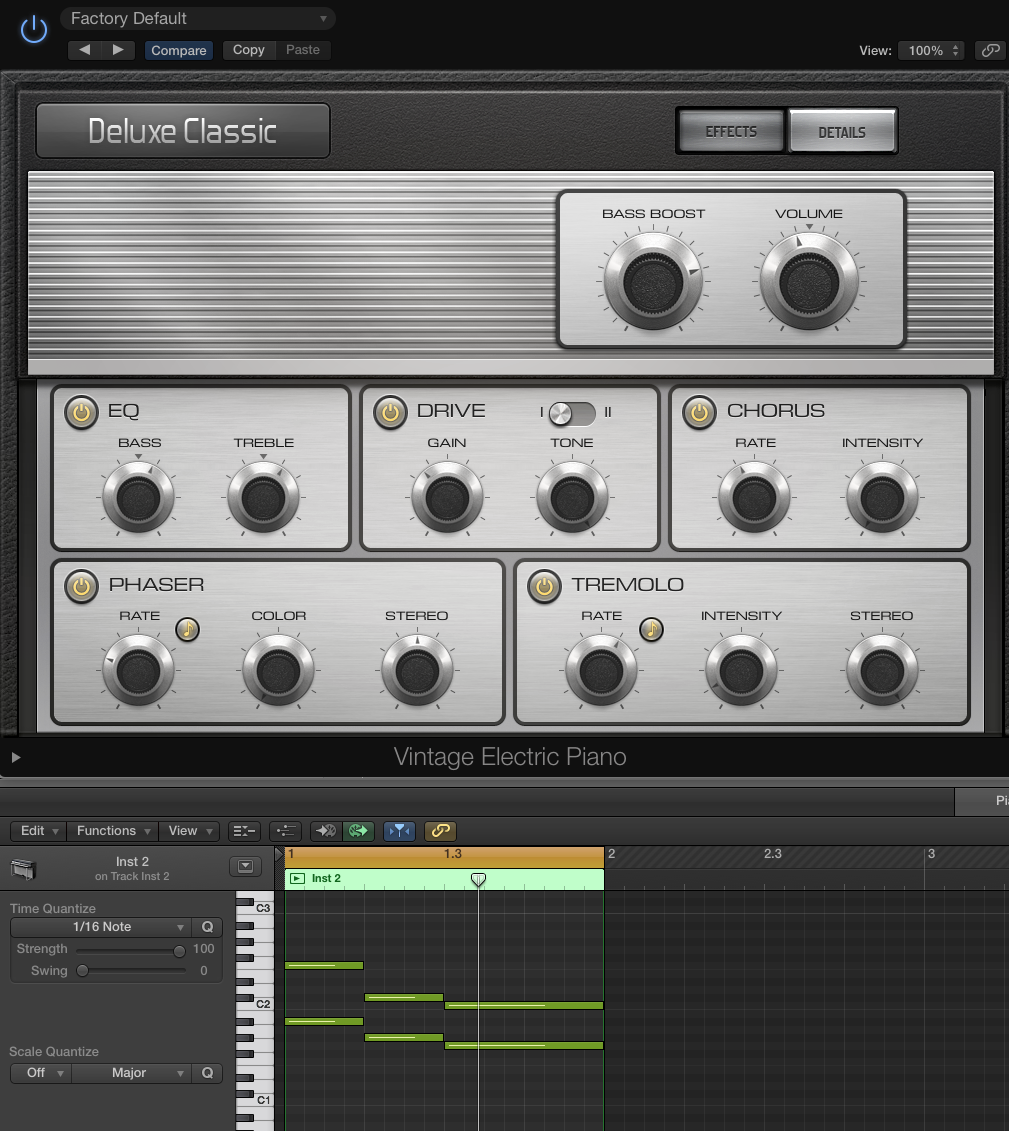Click the Compare button

tap(179, 50)
